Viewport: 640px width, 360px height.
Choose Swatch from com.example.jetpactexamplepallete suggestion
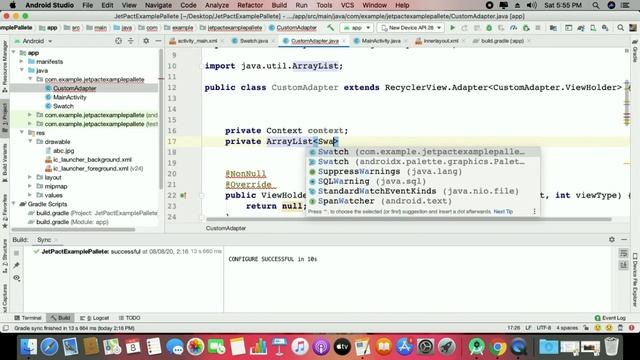pos(423,152)
